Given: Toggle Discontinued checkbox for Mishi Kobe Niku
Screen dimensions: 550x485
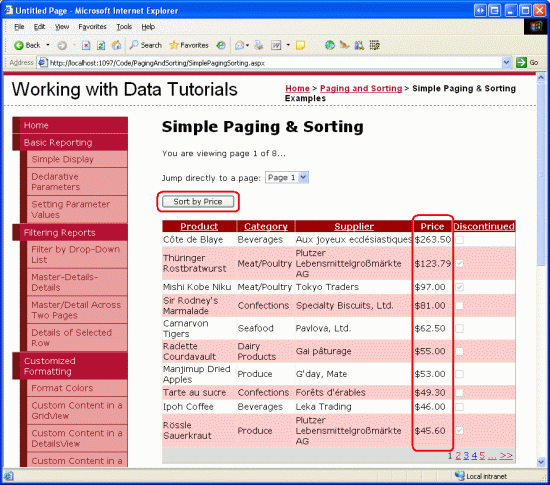Looking at the screenshot, I should point(459,287).
